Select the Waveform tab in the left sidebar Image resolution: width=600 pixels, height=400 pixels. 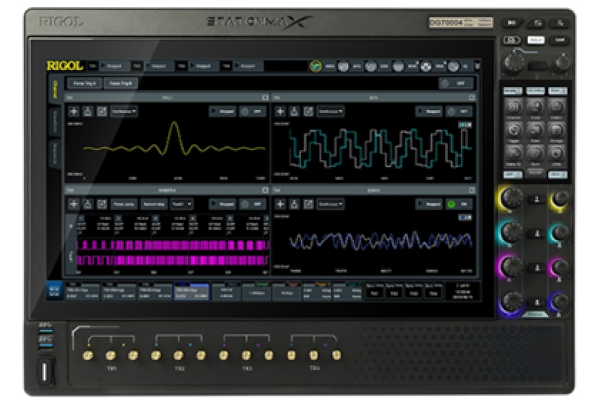click(54, 121)
